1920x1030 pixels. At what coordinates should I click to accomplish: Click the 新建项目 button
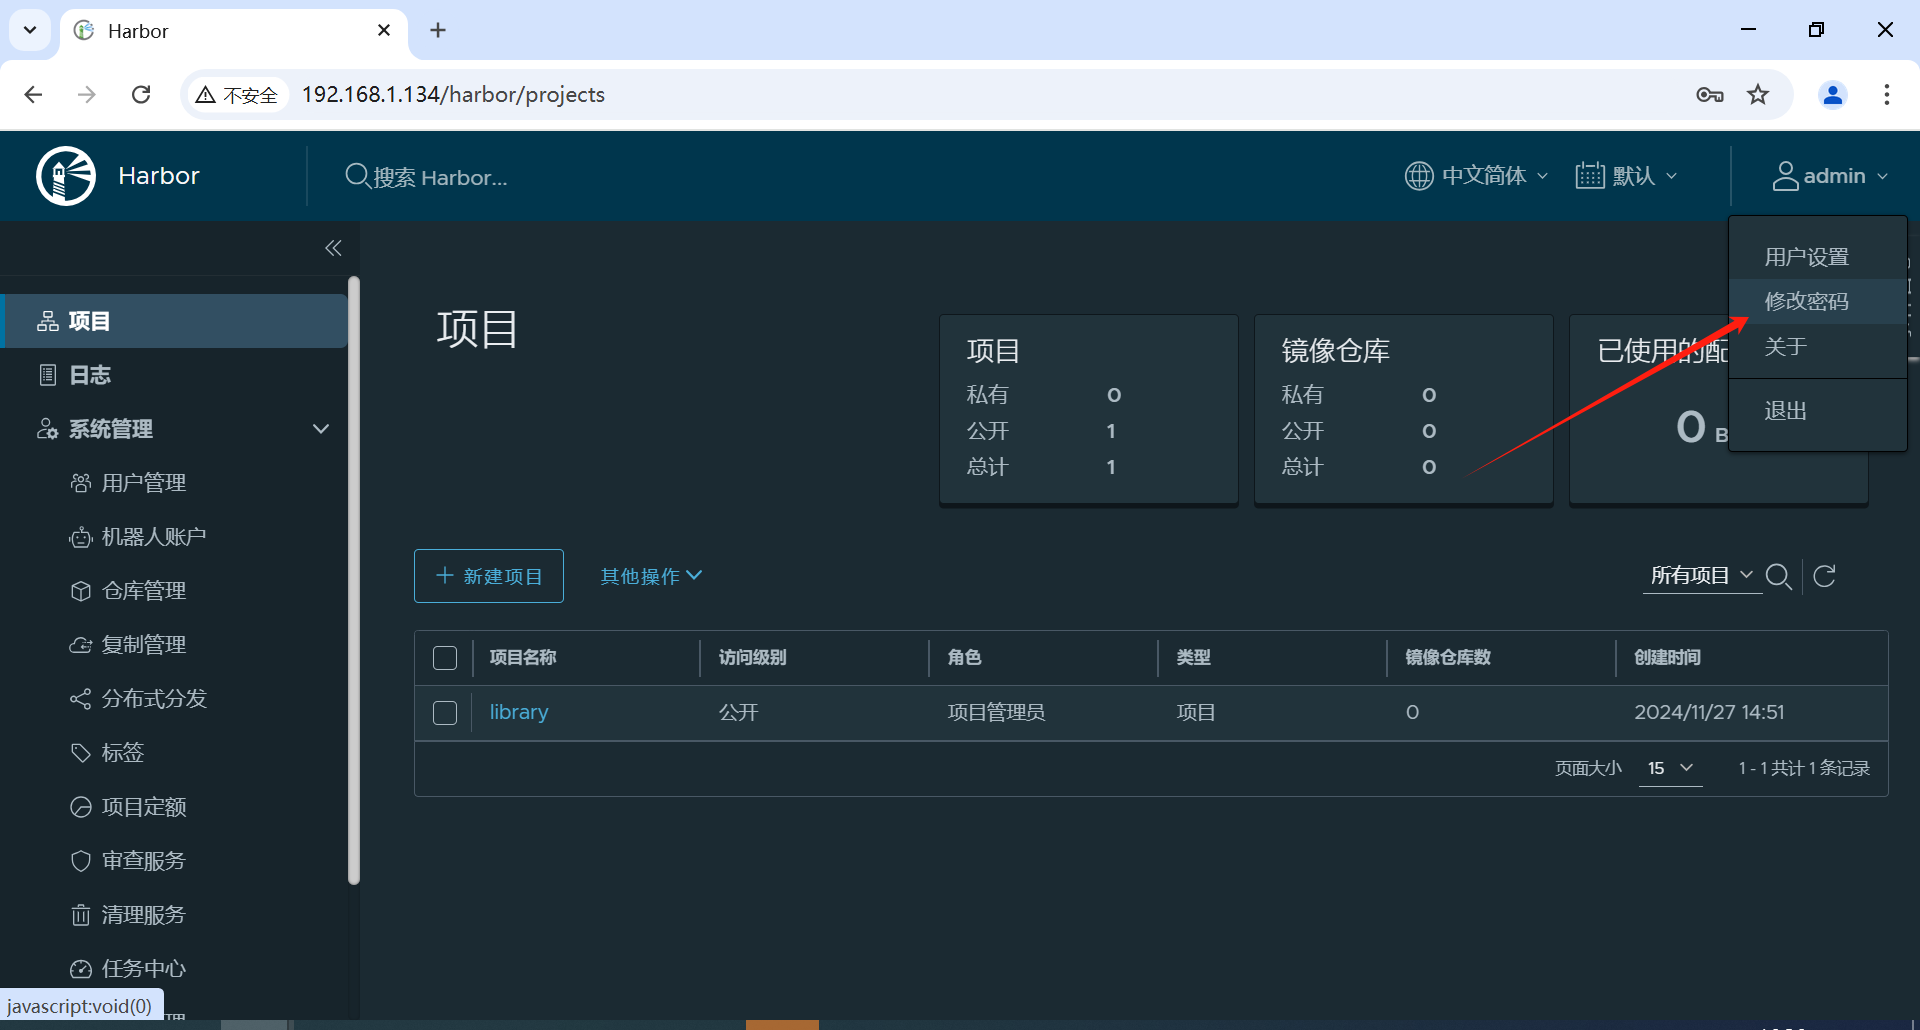(489, 576)
